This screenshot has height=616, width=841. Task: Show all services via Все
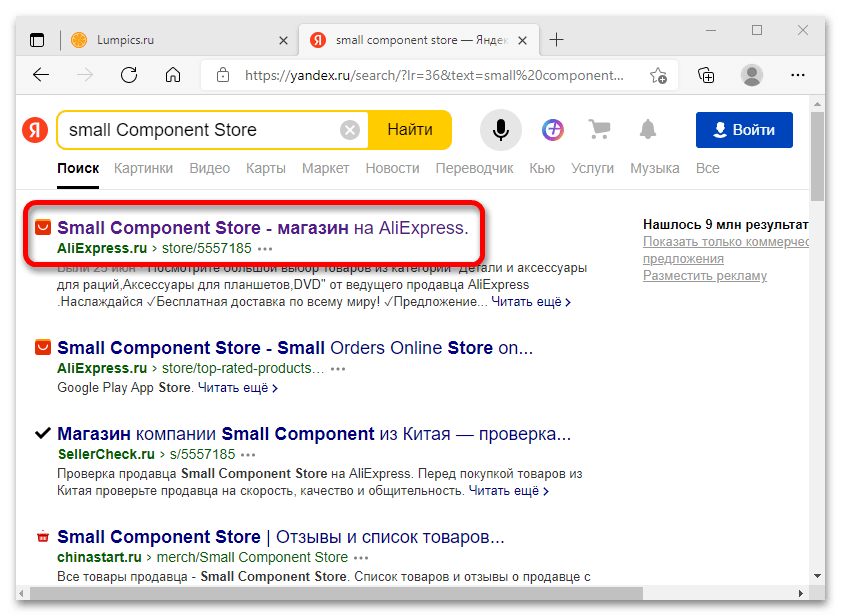(x=707, y=168)
